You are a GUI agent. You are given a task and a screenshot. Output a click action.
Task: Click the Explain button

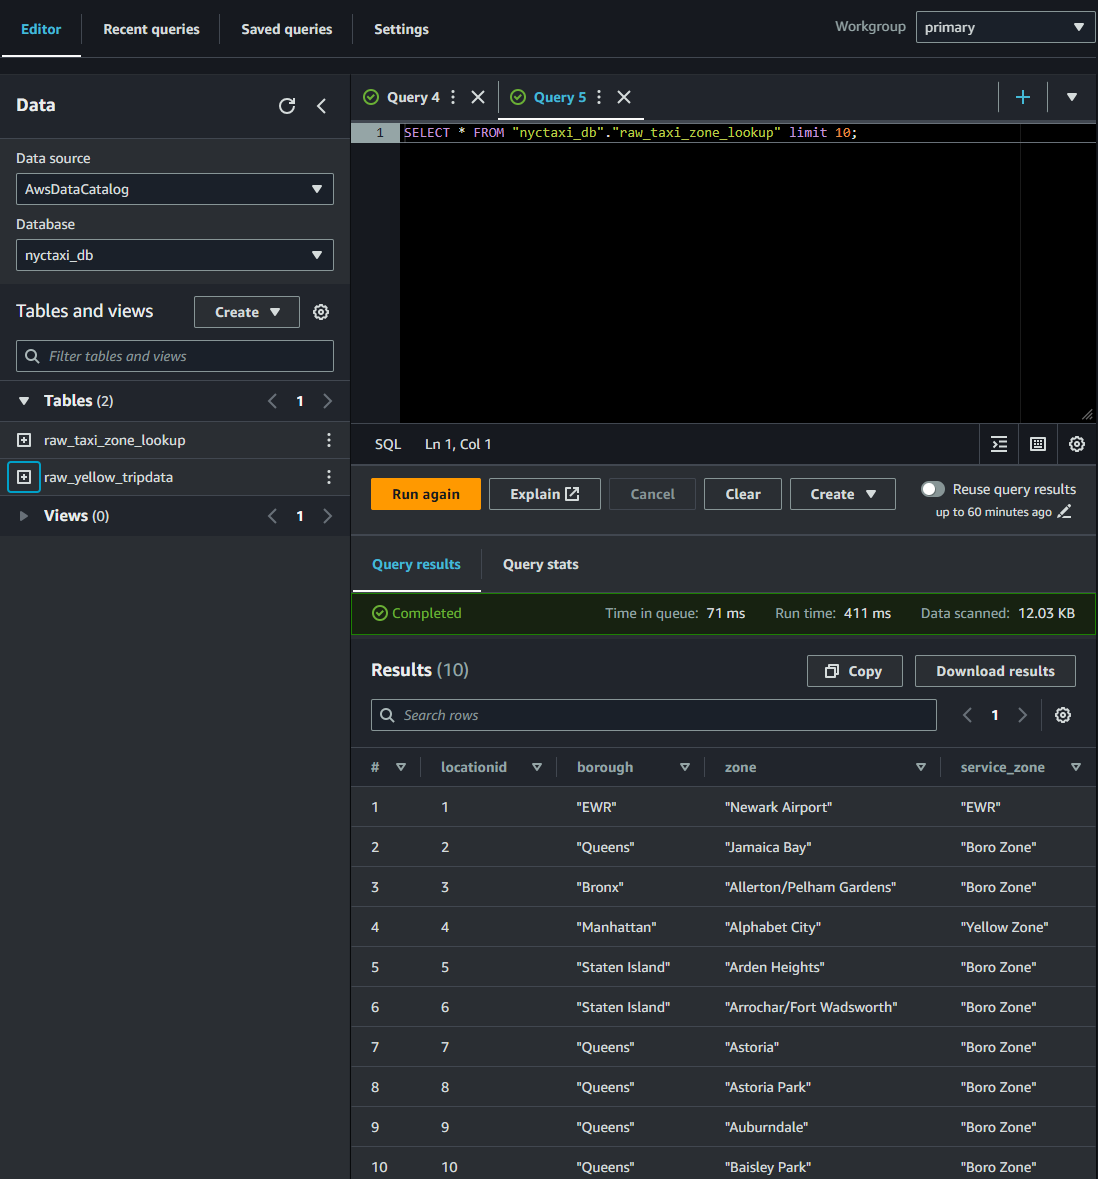(x=544, y=494)
